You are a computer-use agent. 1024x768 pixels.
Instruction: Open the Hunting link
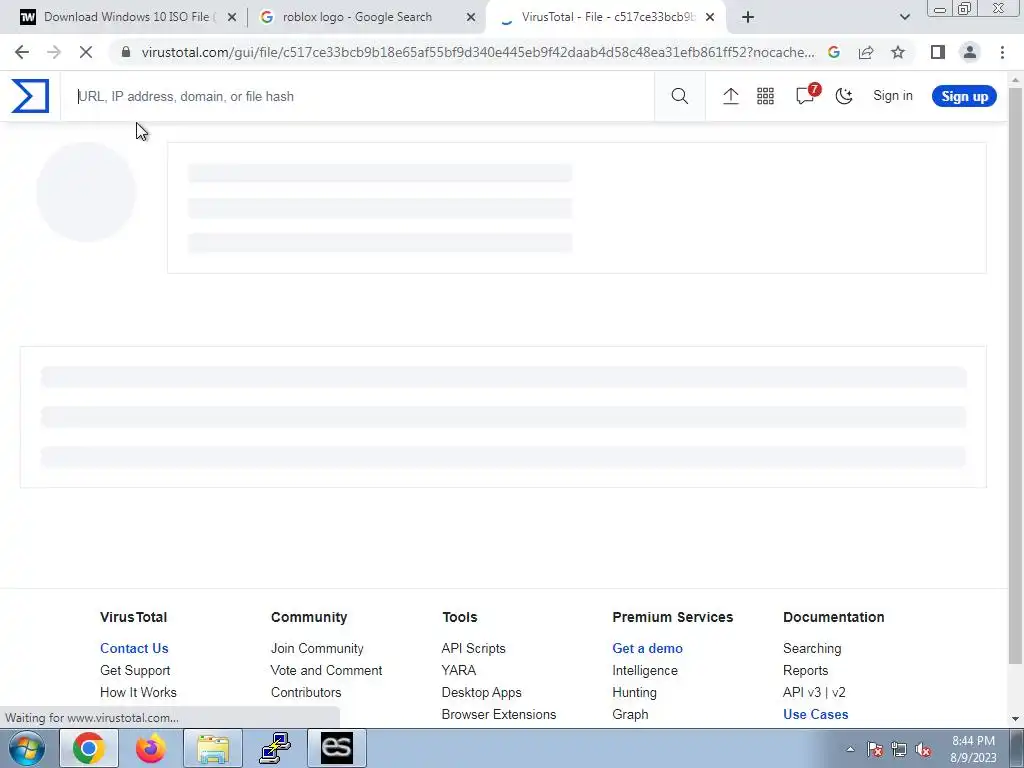click(x=634, y=692)
